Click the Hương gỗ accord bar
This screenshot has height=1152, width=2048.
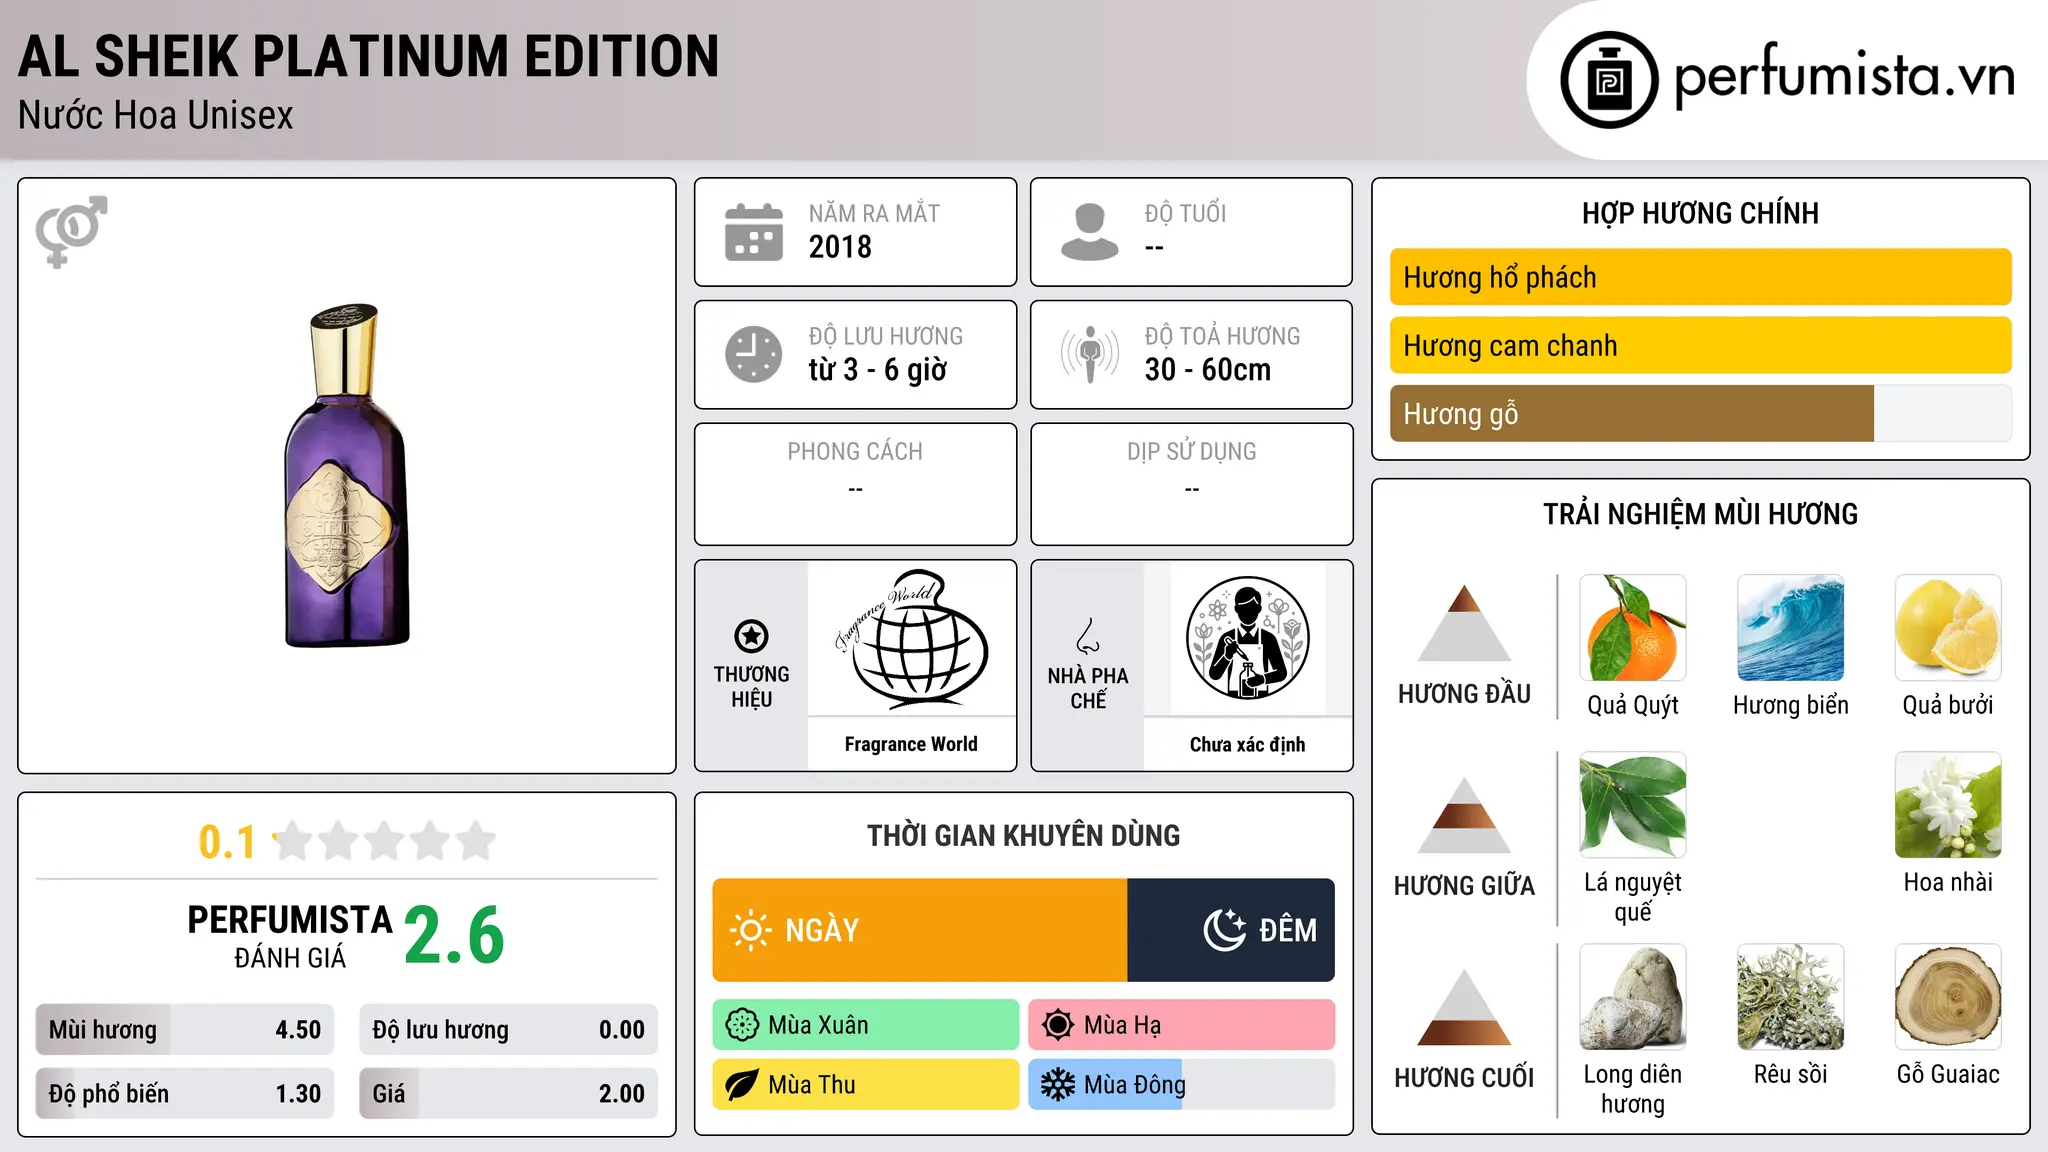coord(1701,413)
